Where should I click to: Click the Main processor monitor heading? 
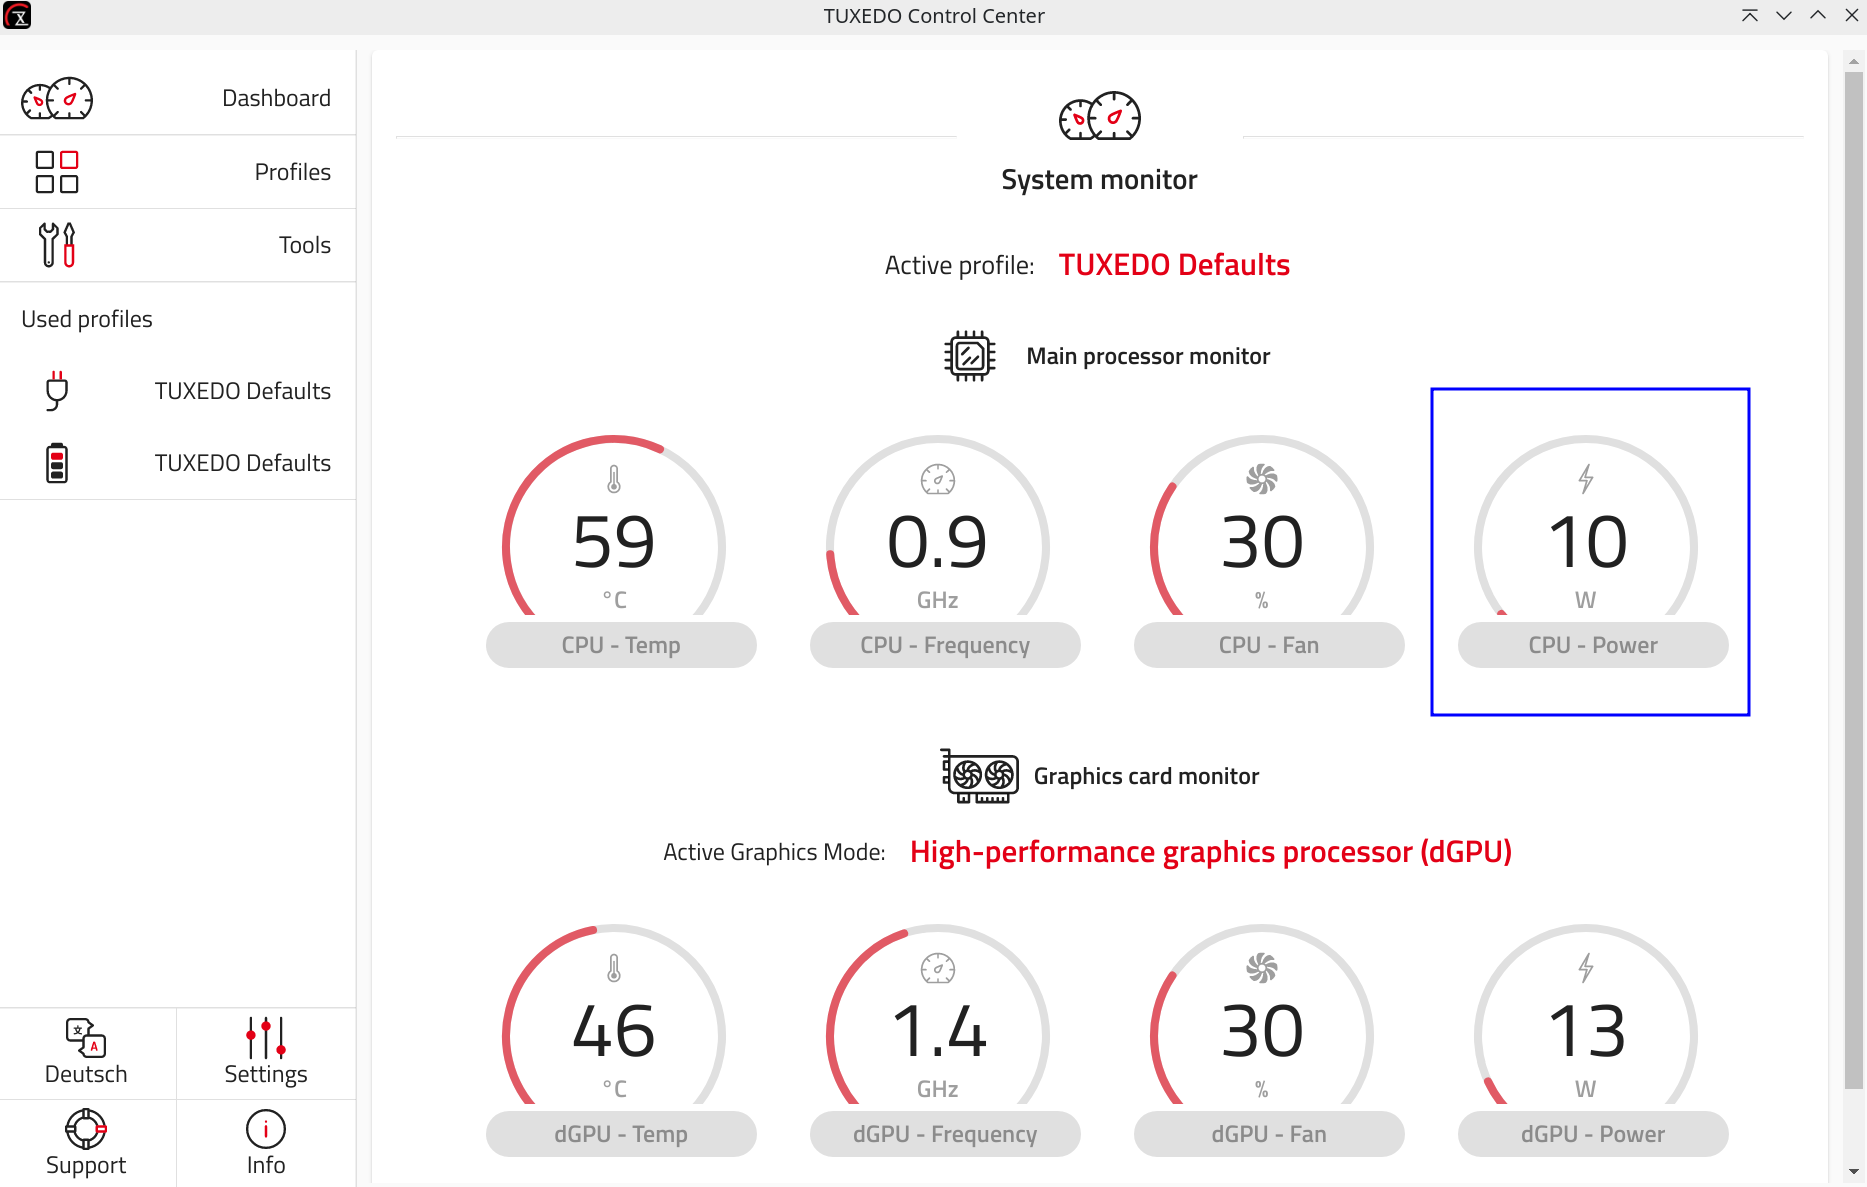[x=1148, y=356]
